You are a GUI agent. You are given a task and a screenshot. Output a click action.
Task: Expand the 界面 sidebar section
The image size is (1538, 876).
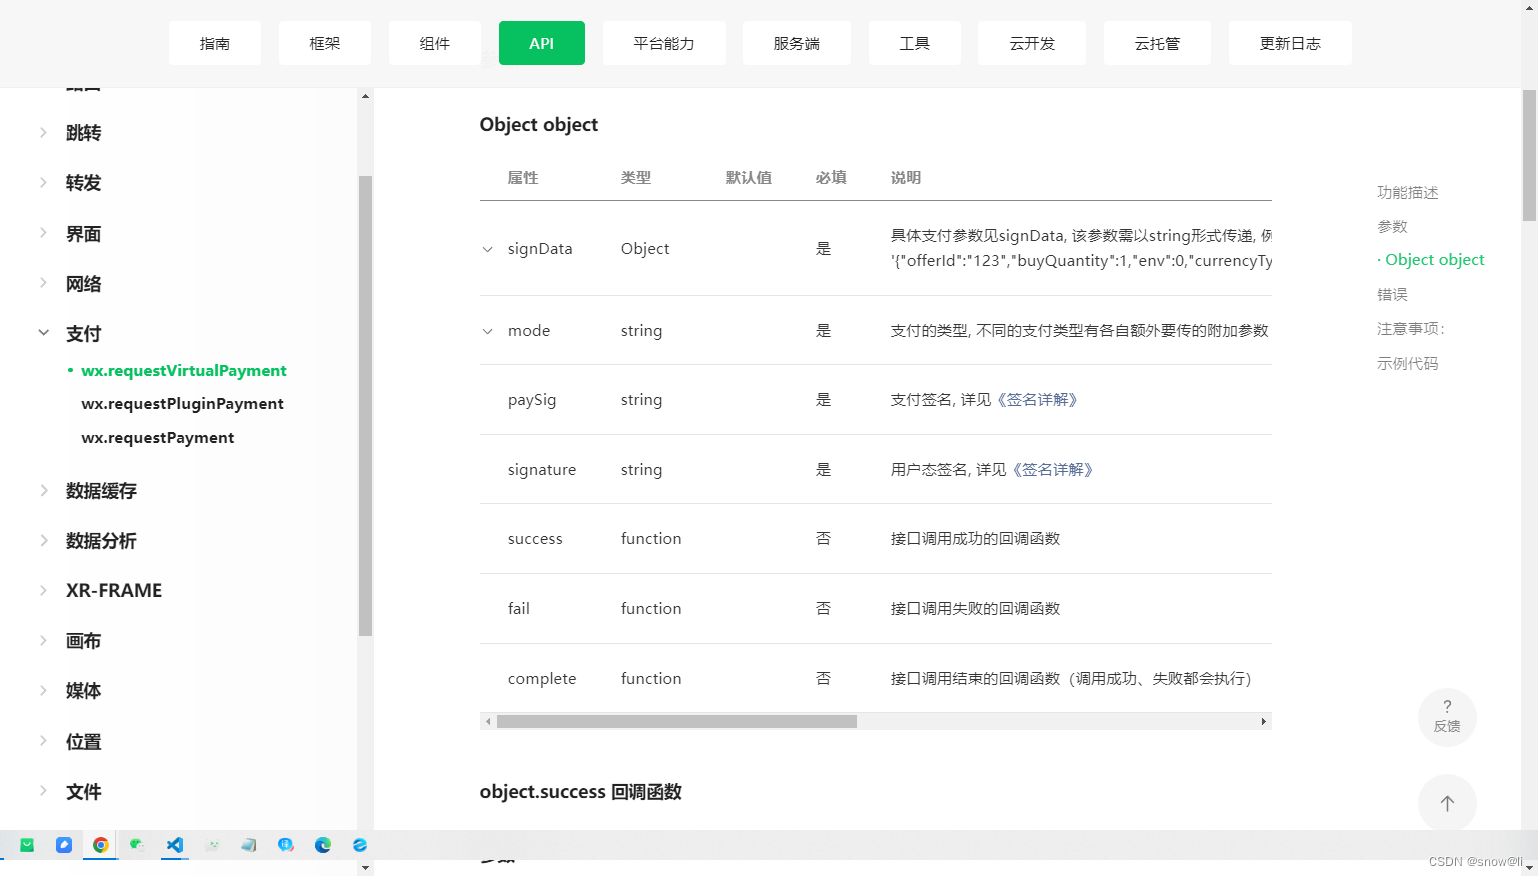coord(43,233)
